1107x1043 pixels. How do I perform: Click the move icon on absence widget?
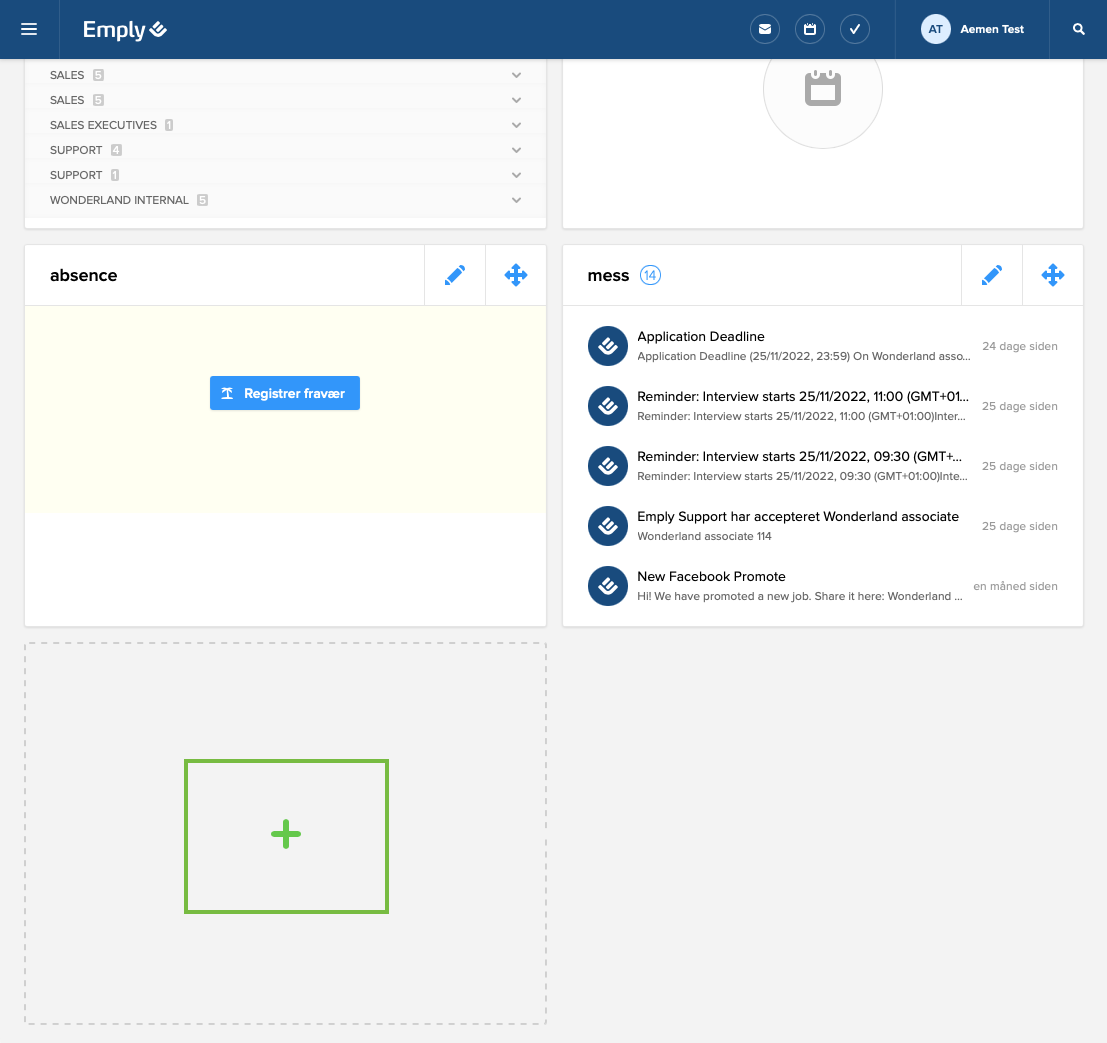(x=516, y=275)
